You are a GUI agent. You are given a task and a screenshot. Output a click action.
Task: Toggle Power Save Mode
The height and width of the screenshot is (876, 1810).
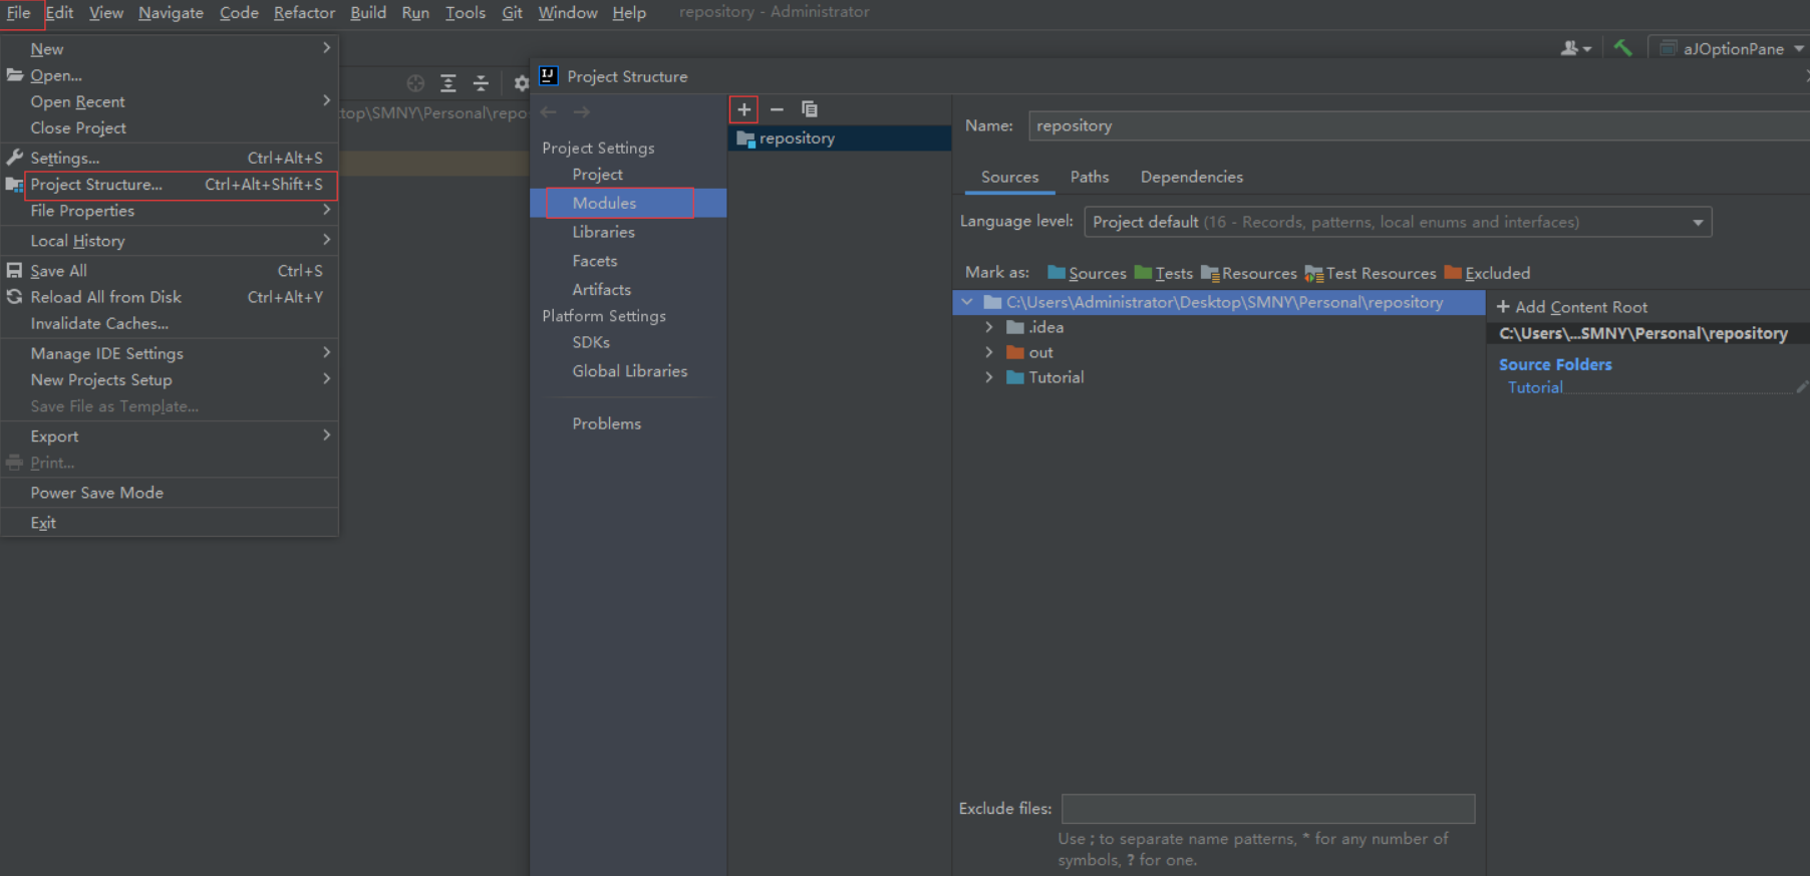(169, 493)
